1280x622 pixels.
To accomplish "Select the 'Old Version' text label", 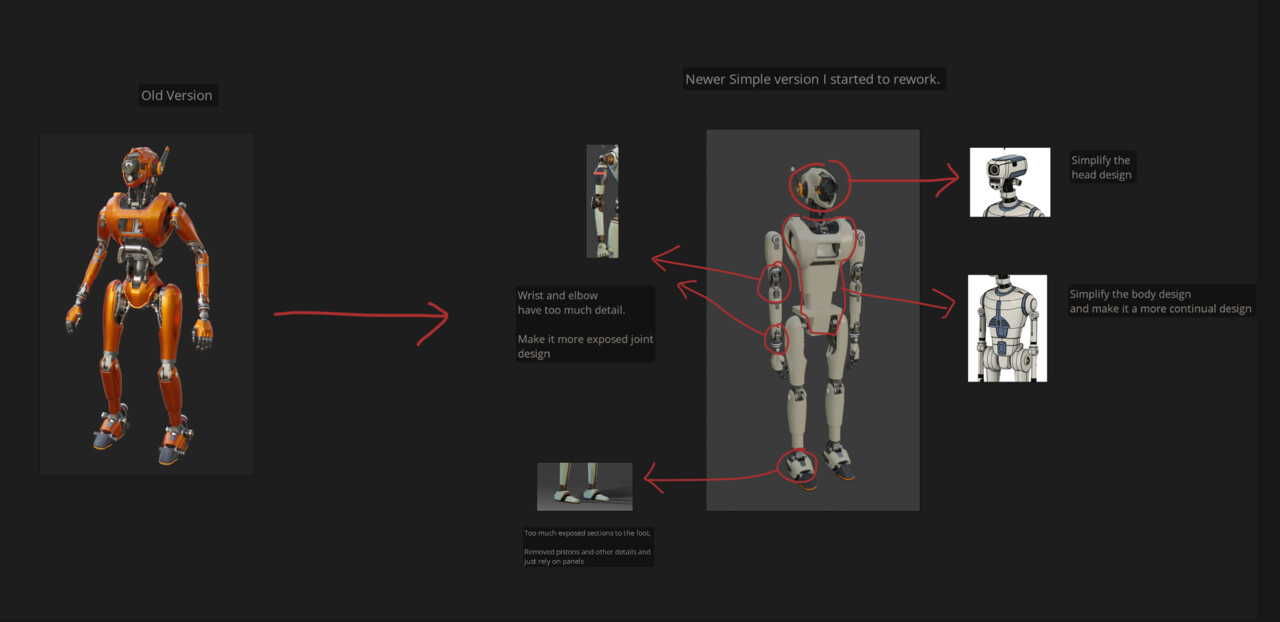I will coord(178,96).
